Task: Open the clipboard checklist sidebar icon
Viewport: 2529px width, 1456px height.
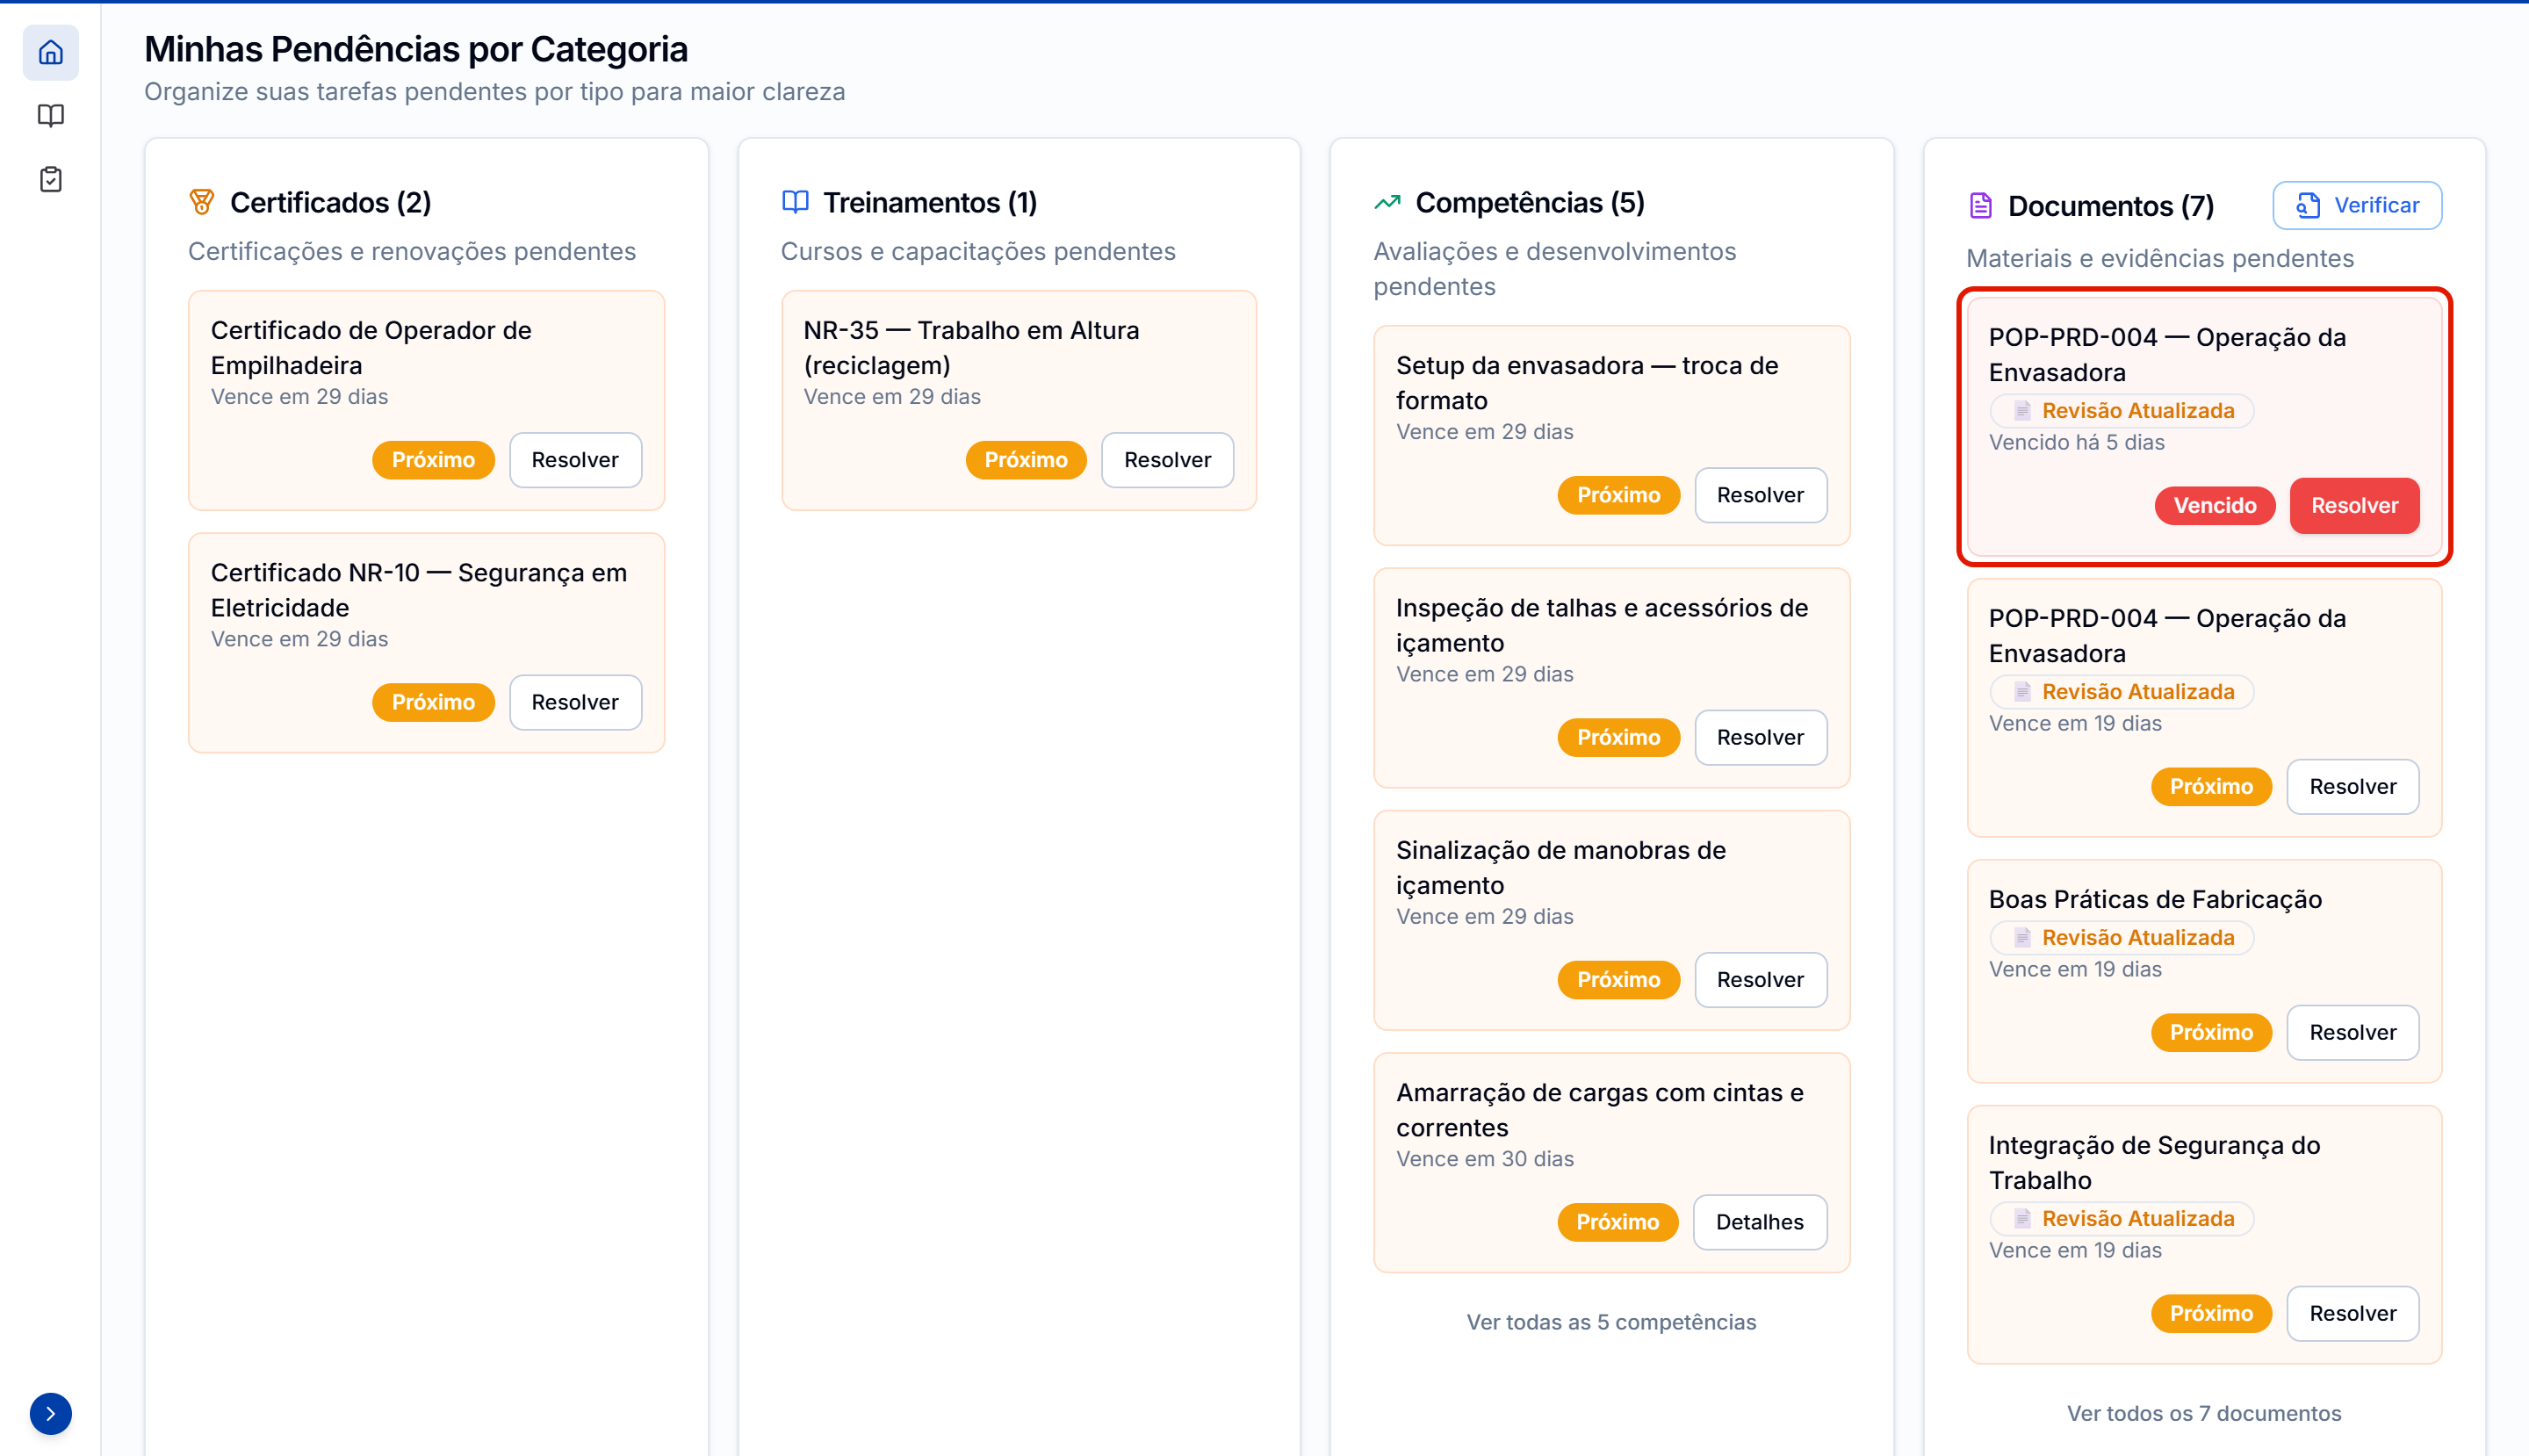Action: pos(50,180)
